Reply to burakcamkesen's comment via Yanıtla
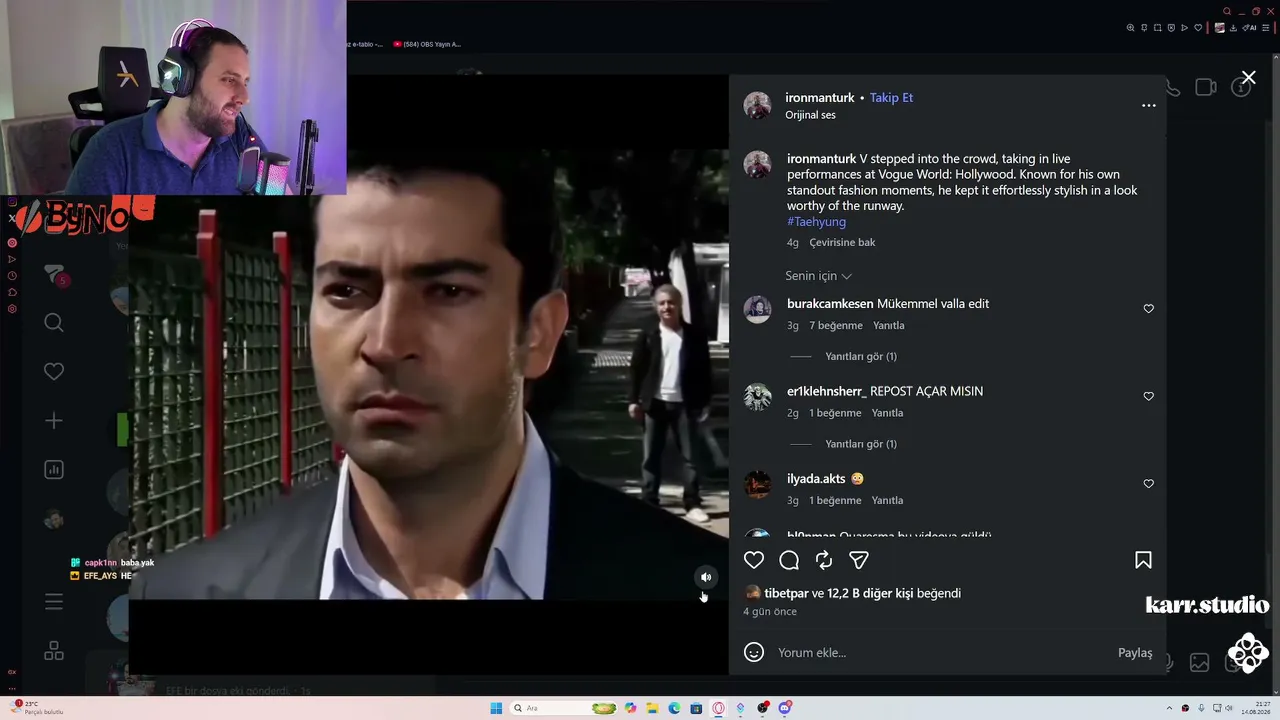The image size is (1280, 720). tap(888, 326)
